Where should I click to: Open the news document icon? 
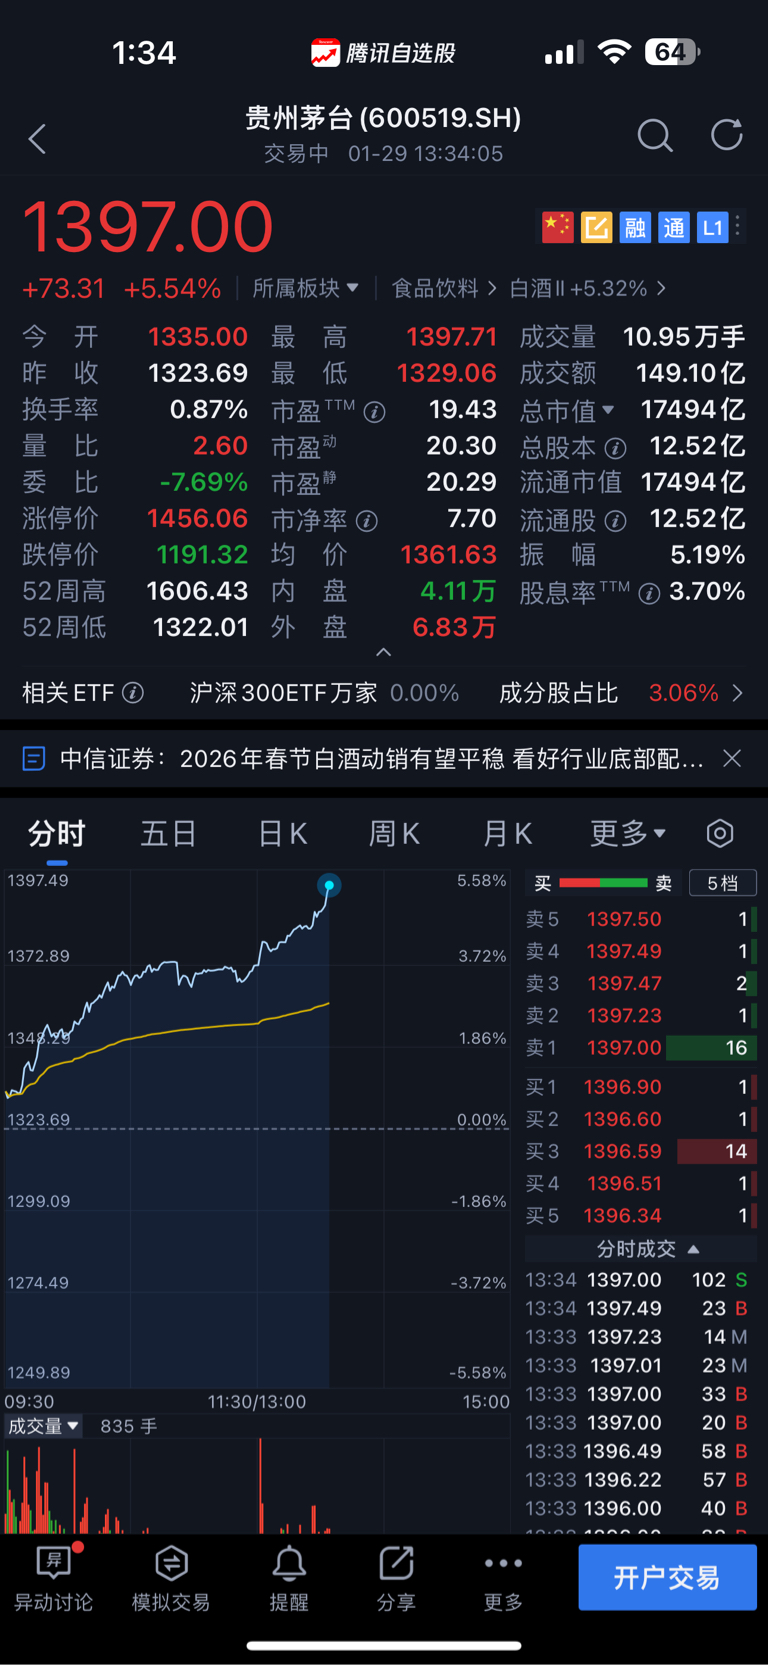(x=33, y=759)
